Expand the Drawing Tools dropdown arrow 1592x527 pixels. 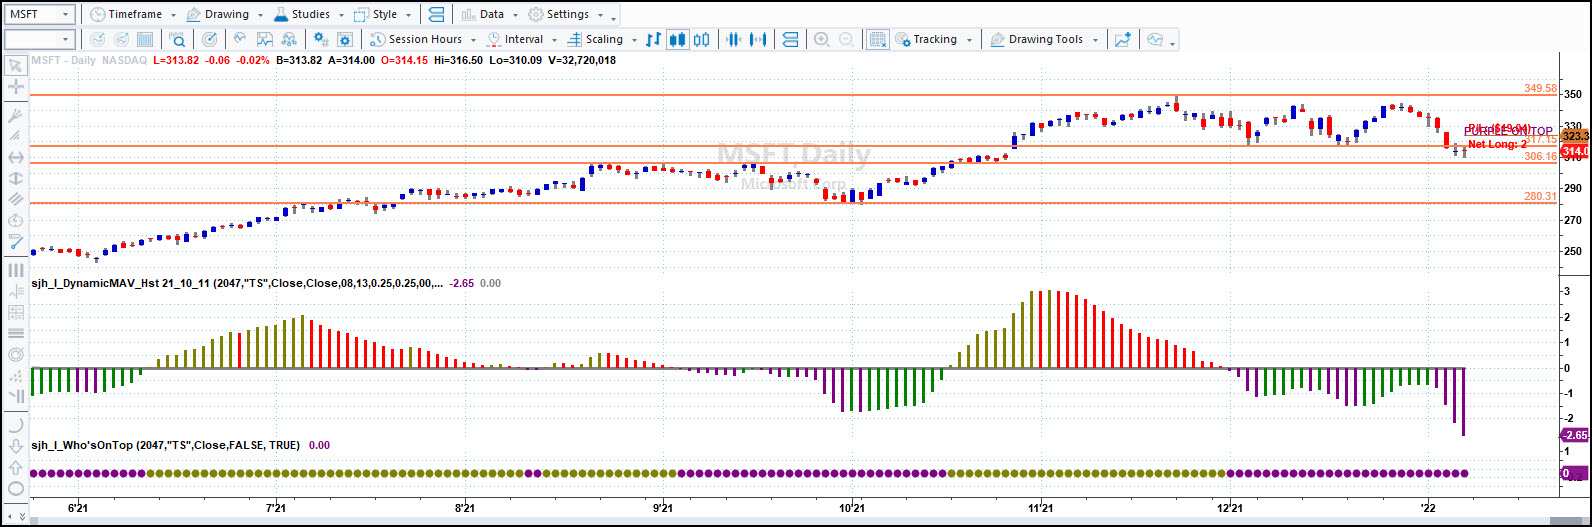click(1096, 40)
